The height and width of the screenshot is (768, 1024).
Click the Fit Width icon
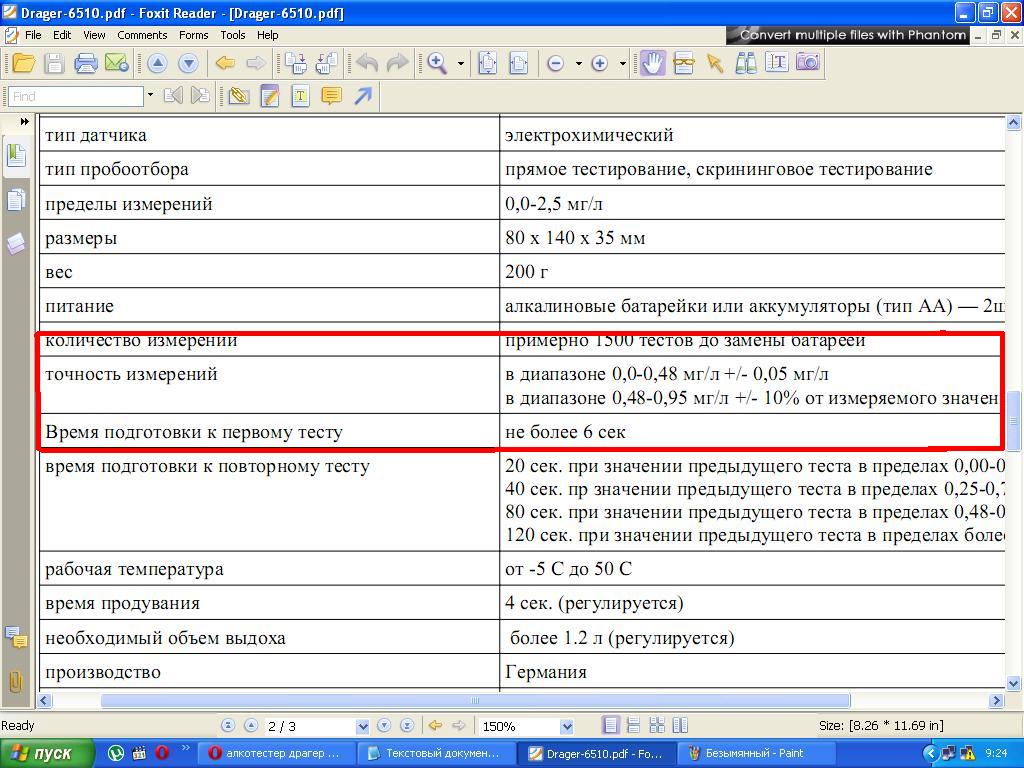(519, 63)
